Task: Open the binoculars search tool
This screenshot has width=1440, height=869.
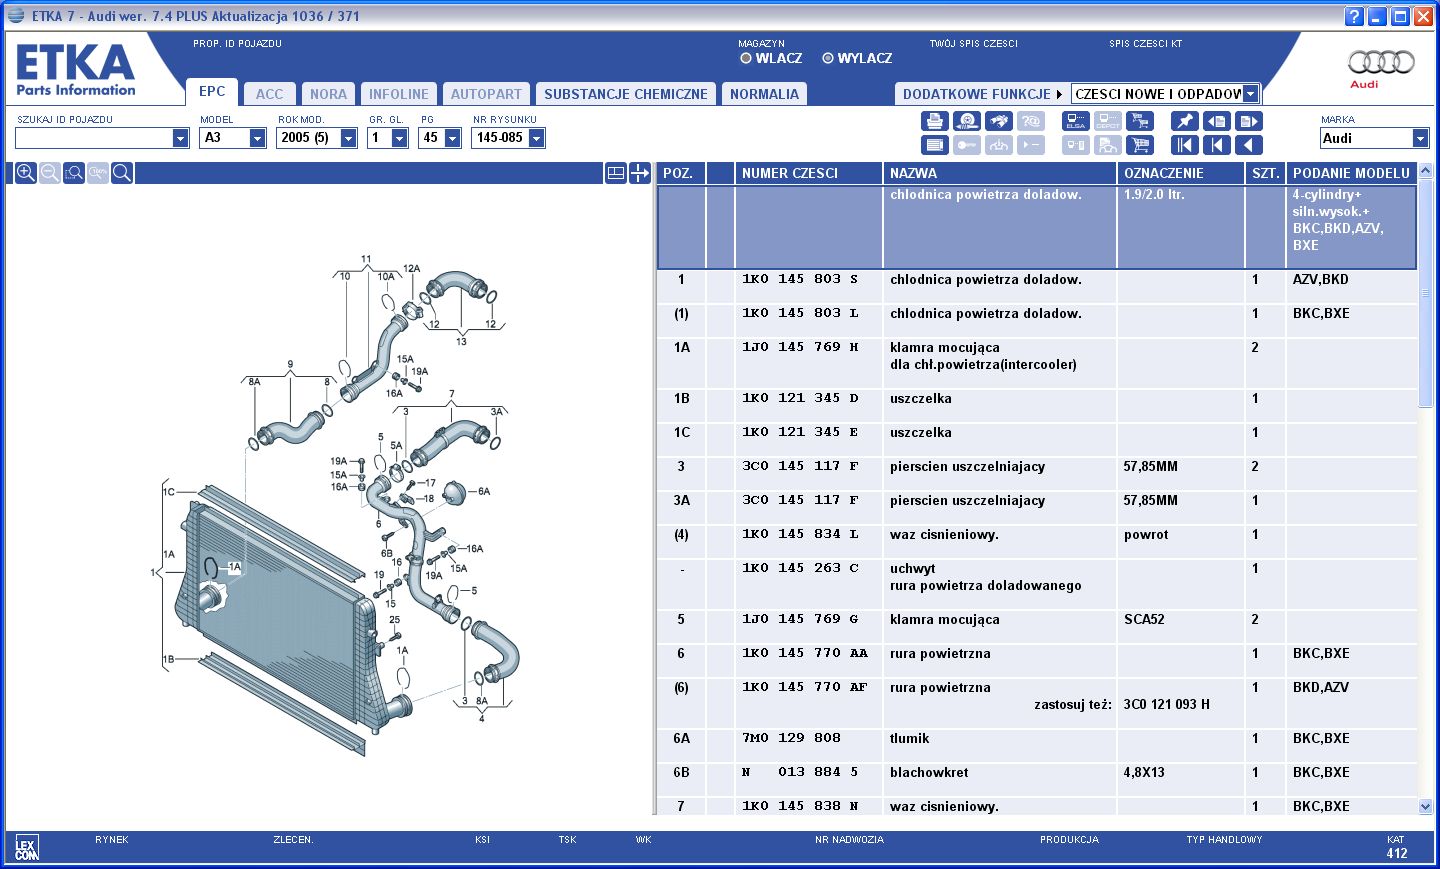Action: (999, 121)
